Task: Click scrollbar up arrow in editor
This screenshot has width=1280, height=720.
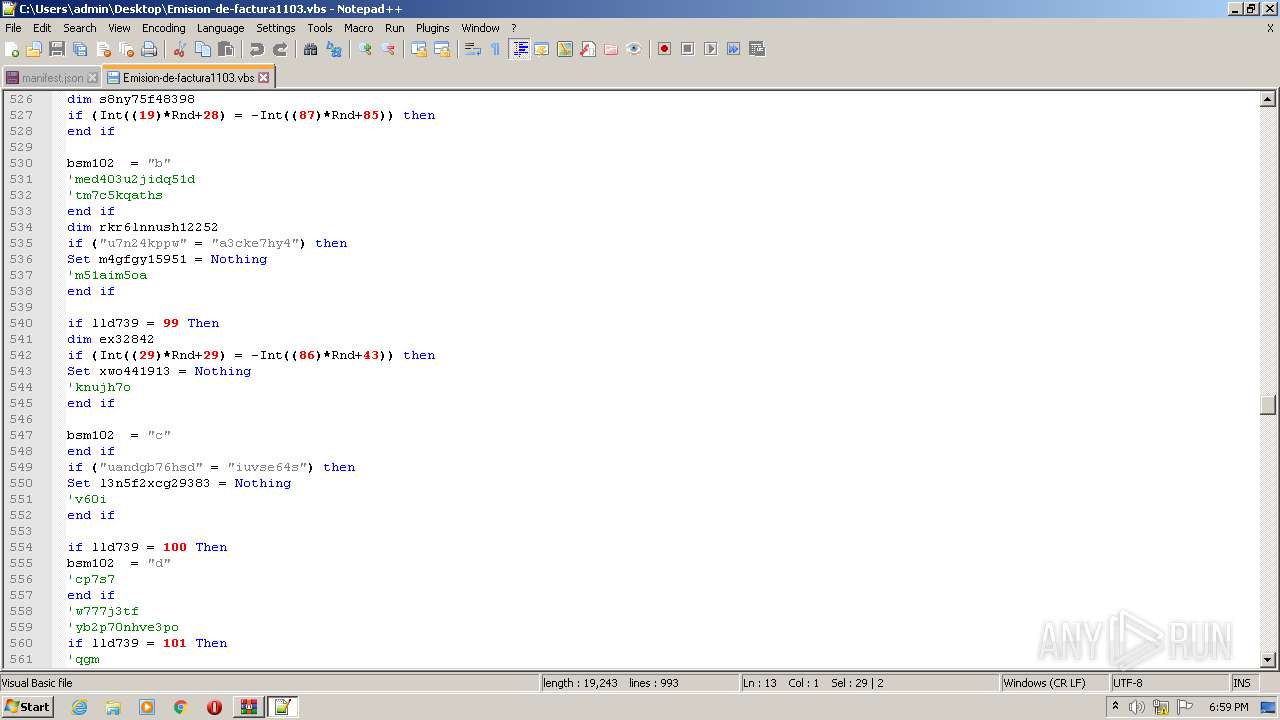Action: [x=1268, y=99]
